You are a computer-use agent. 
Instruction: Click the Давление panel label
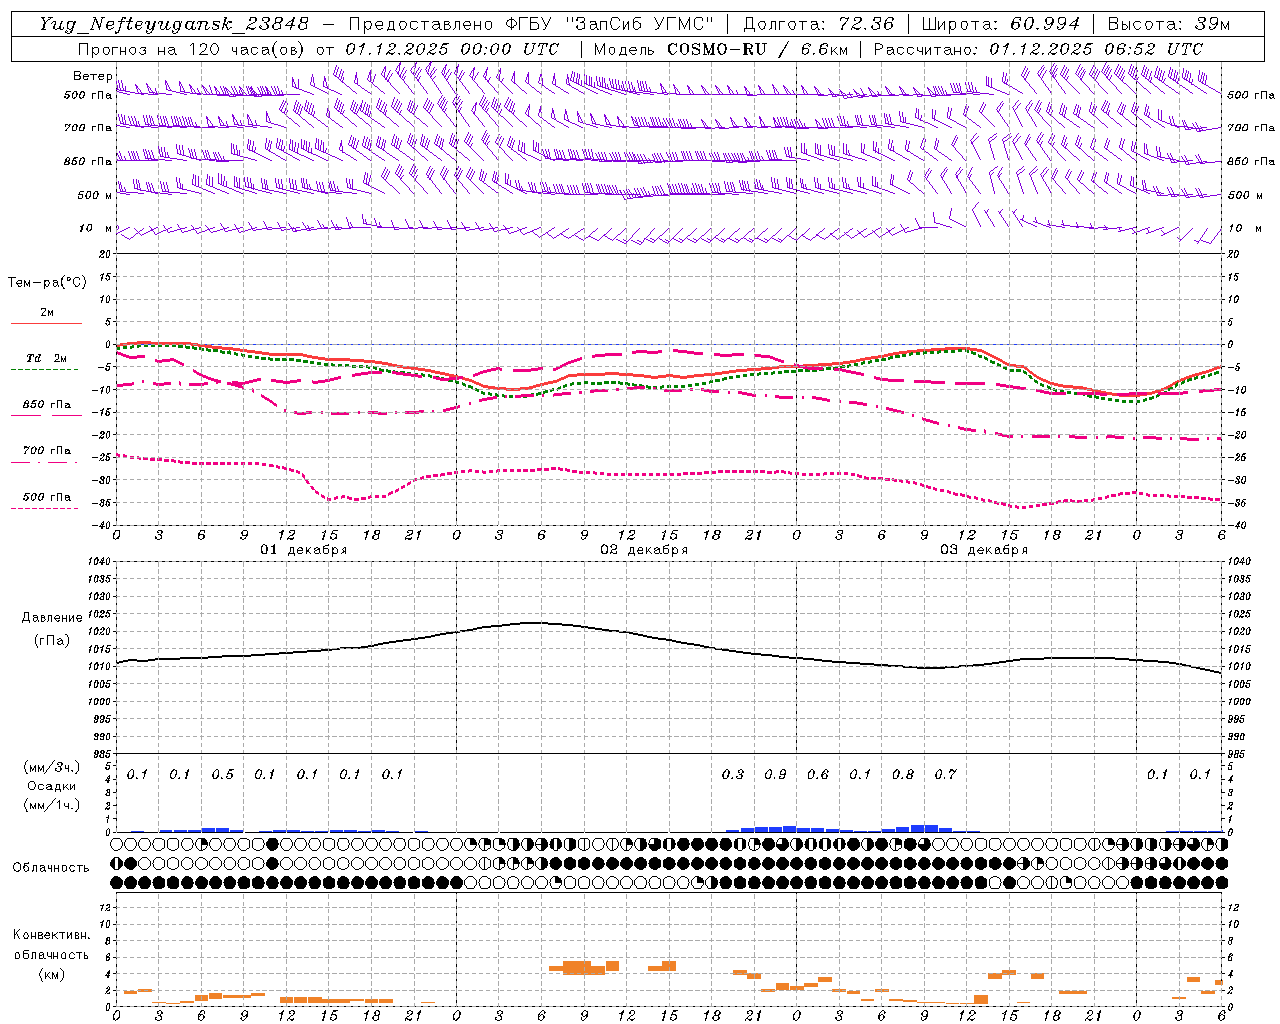click(x=52, y=618)
